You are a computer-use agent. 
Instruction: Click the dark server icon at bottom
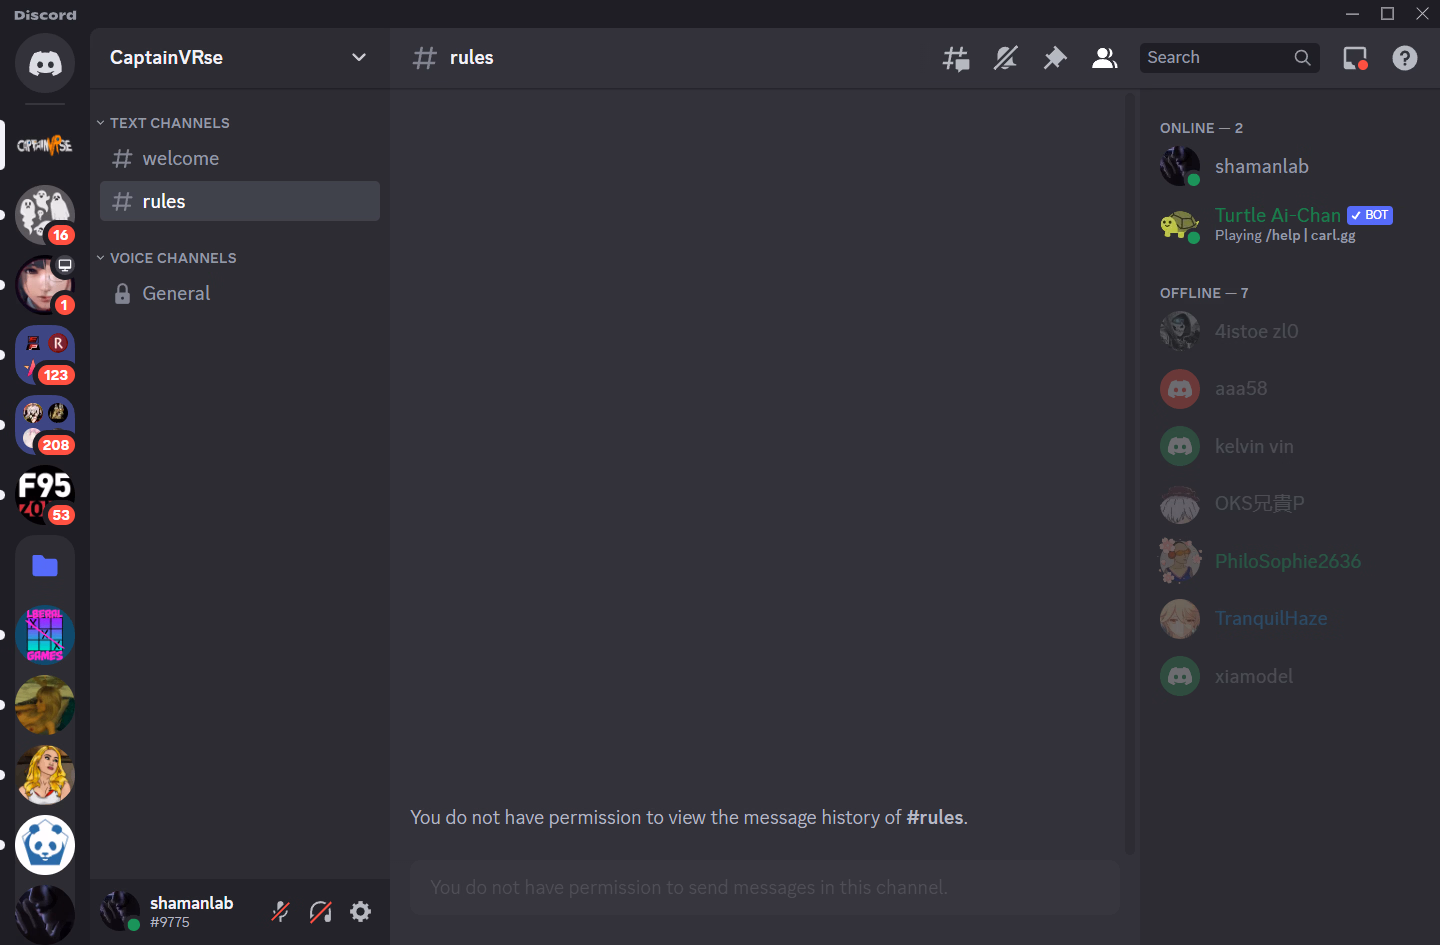pyautogui.click(x=45, y=914)
